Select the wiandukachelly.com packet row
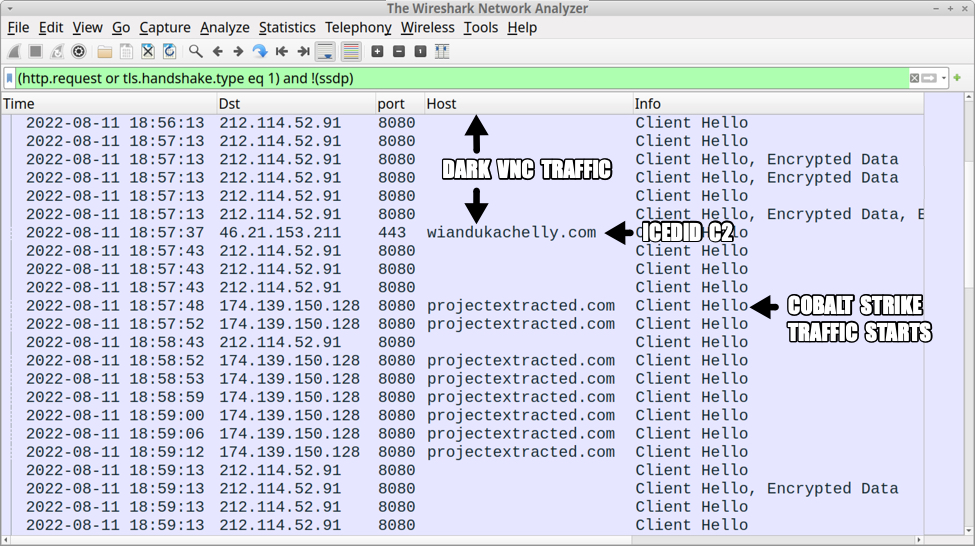The height and width of the screenshot is (546, 975). click(510, 233)
